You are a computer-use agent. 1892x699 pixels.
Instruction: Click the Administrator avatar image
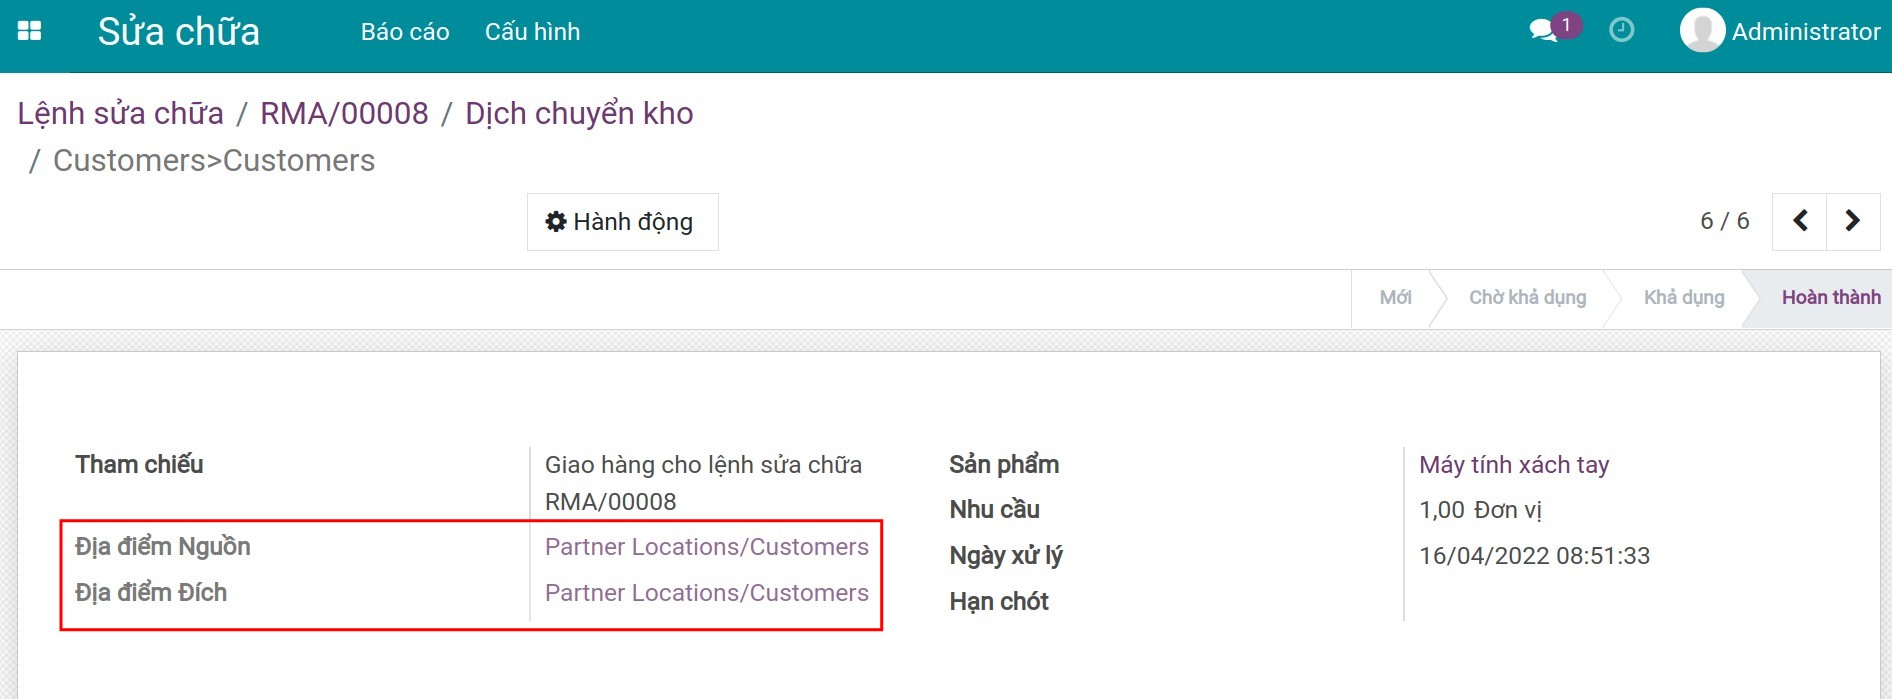pos(1702,30)
